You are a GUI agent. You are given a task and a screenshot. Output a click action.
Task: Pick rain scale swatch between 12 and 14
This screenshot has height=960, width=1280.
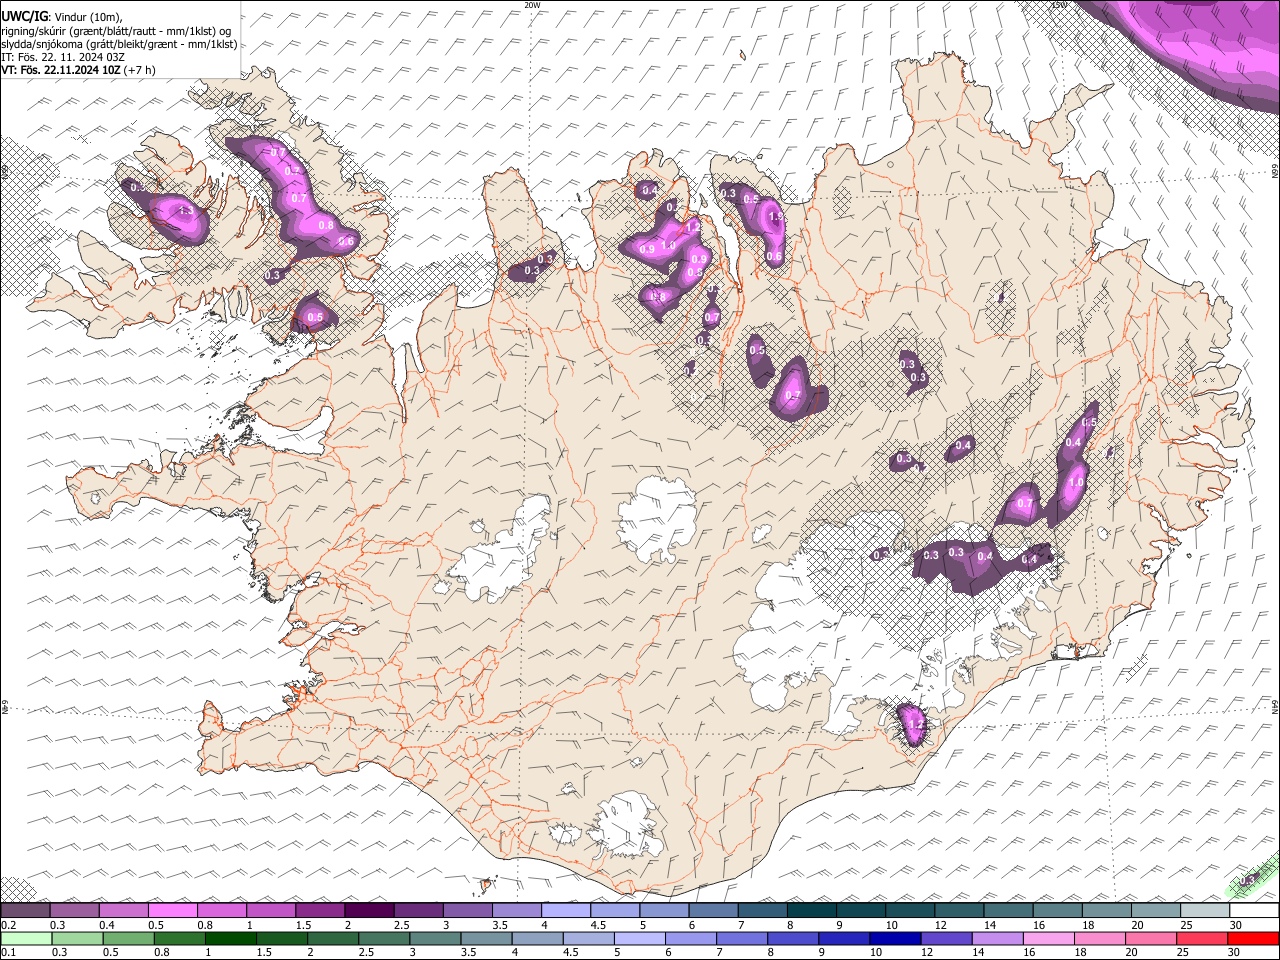pyautogui.click(x=947, y=938)
